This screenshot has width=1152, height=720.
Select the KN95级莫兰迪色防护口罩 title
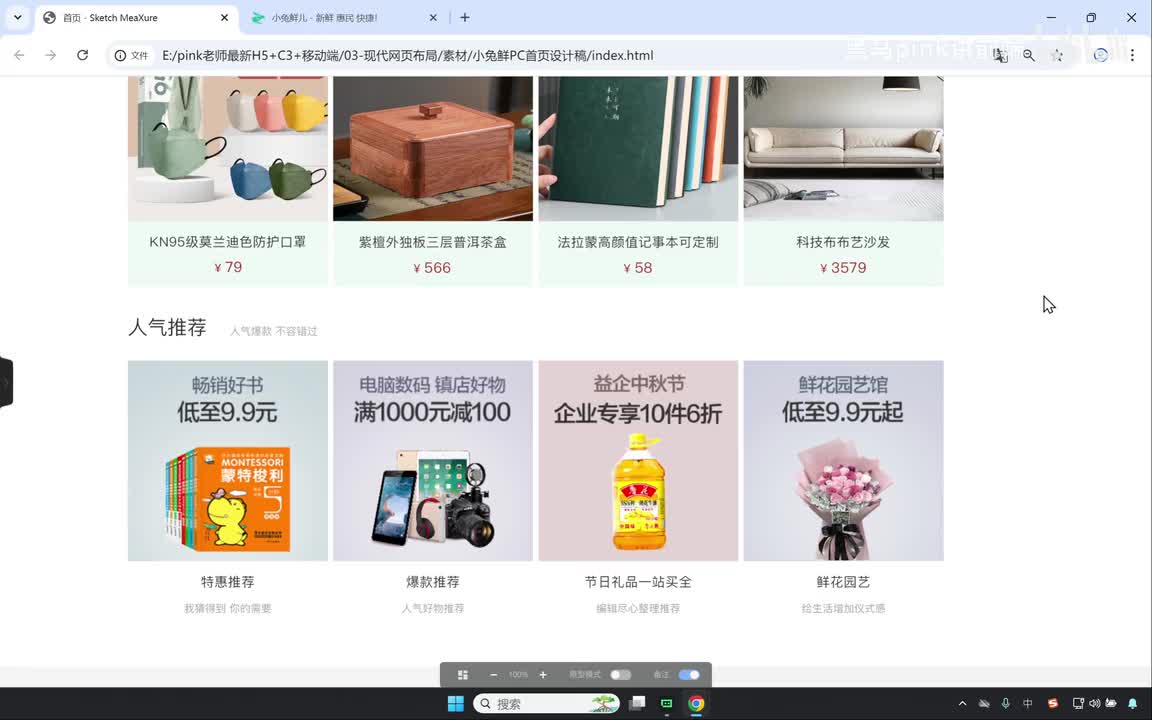(228, 242)
